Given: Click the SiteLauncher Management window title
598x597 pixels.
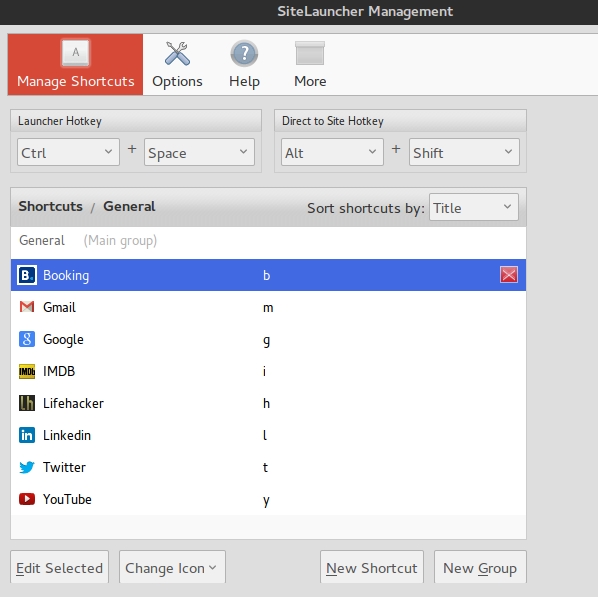Looking at the screenshot, I should [x=365, y=11].
